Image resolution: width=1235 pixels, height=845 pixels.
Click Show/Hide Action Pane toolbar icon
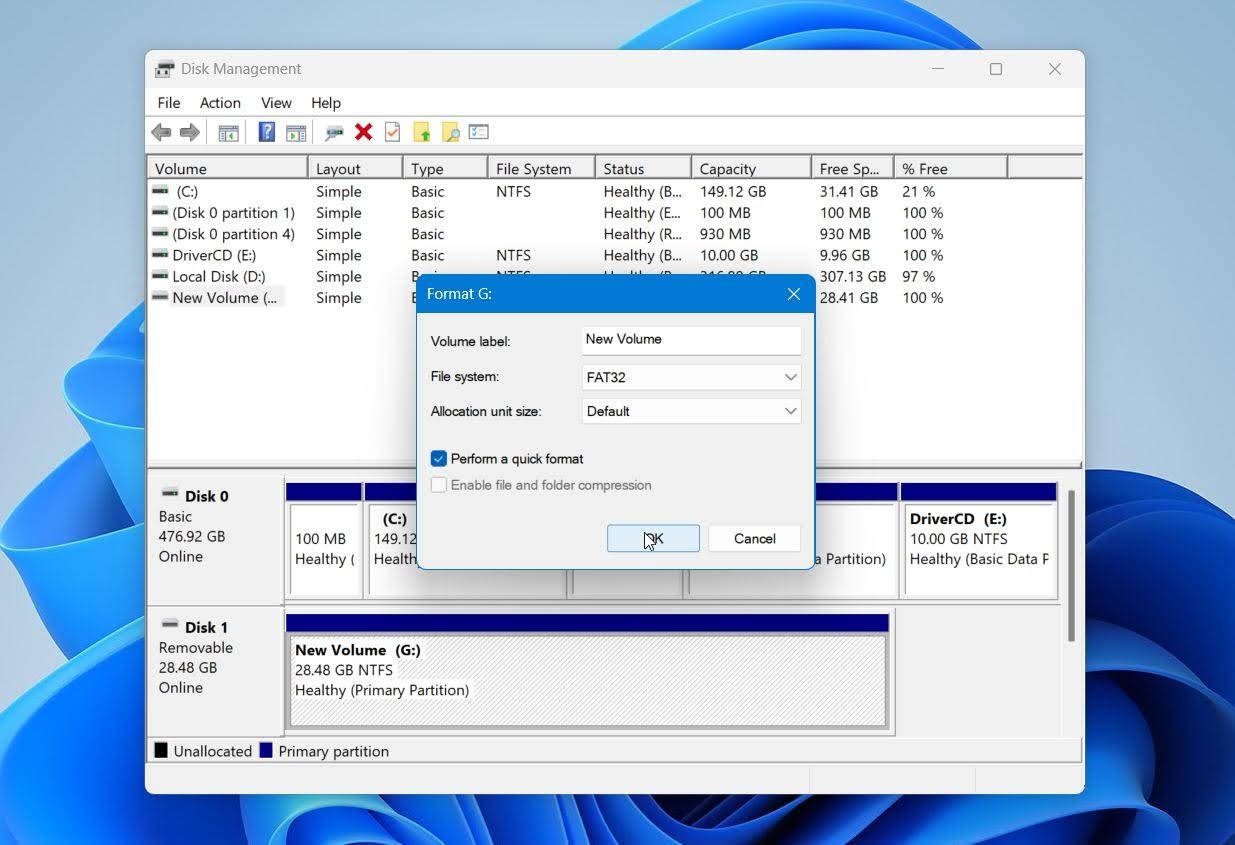coord(296,132)
